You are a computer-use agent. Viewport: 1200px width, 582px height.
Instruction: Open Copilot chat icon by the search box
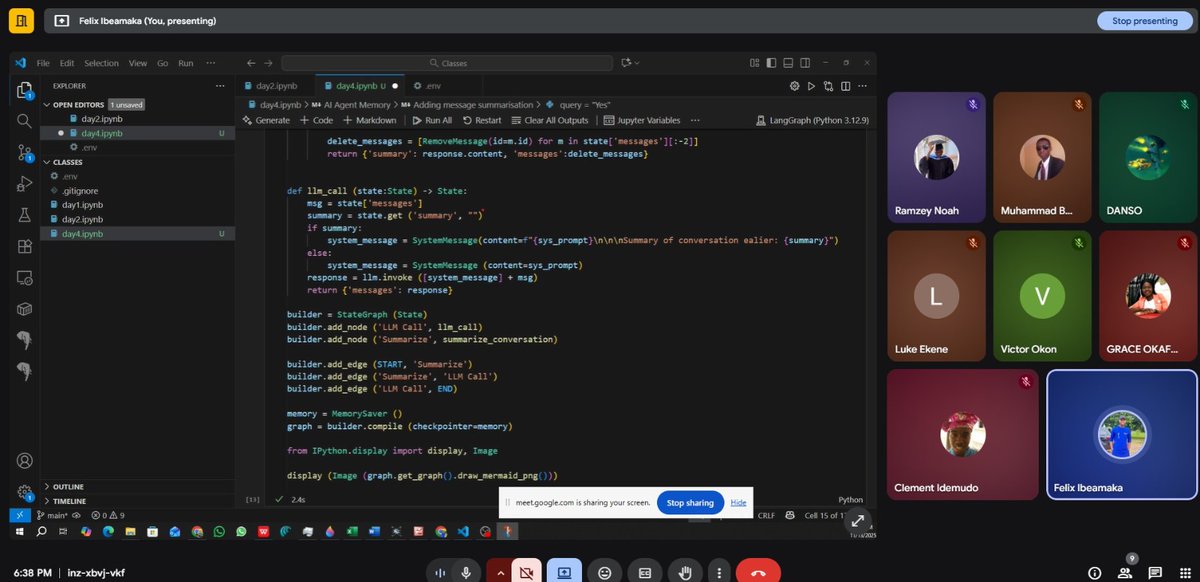626,62
